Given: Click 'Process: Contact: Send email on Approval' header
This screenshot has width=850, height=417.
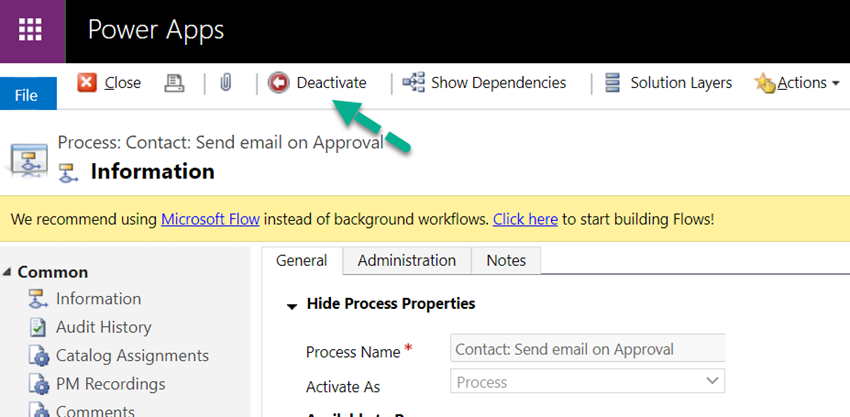Looking at the screenshot, I should pyautogui.click(x=221, y=143).
